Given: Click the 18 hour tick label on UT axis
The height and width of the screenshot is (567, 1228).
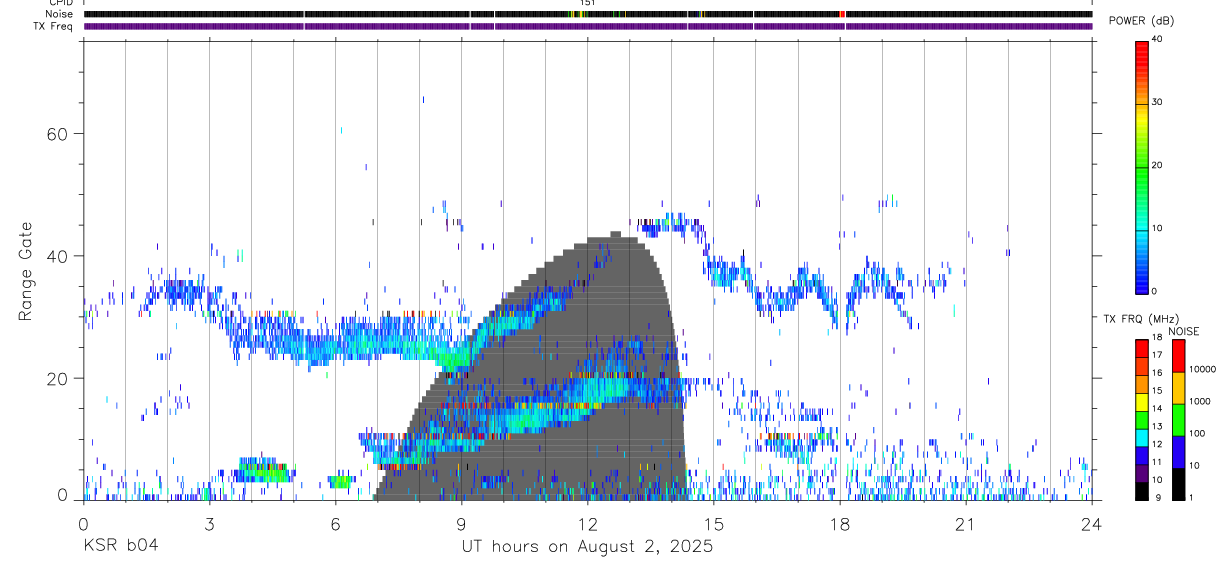Looking at the screenshot, I should (x=839, y=524).
